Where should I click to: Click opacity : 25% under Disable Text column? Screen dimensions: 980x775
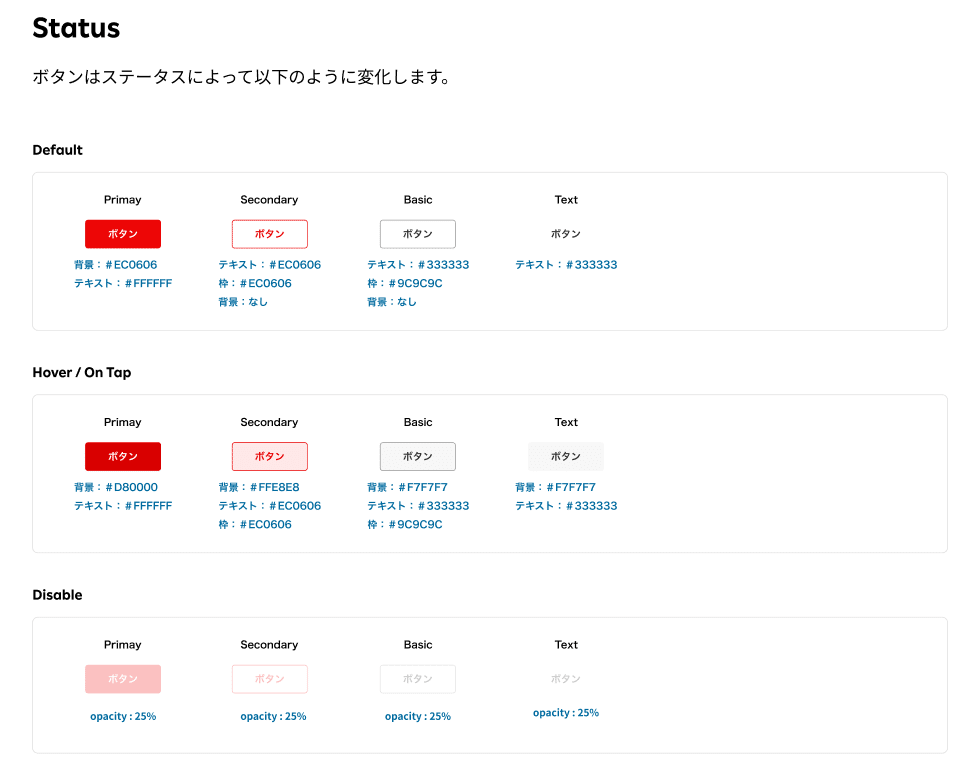coord(566,712)
